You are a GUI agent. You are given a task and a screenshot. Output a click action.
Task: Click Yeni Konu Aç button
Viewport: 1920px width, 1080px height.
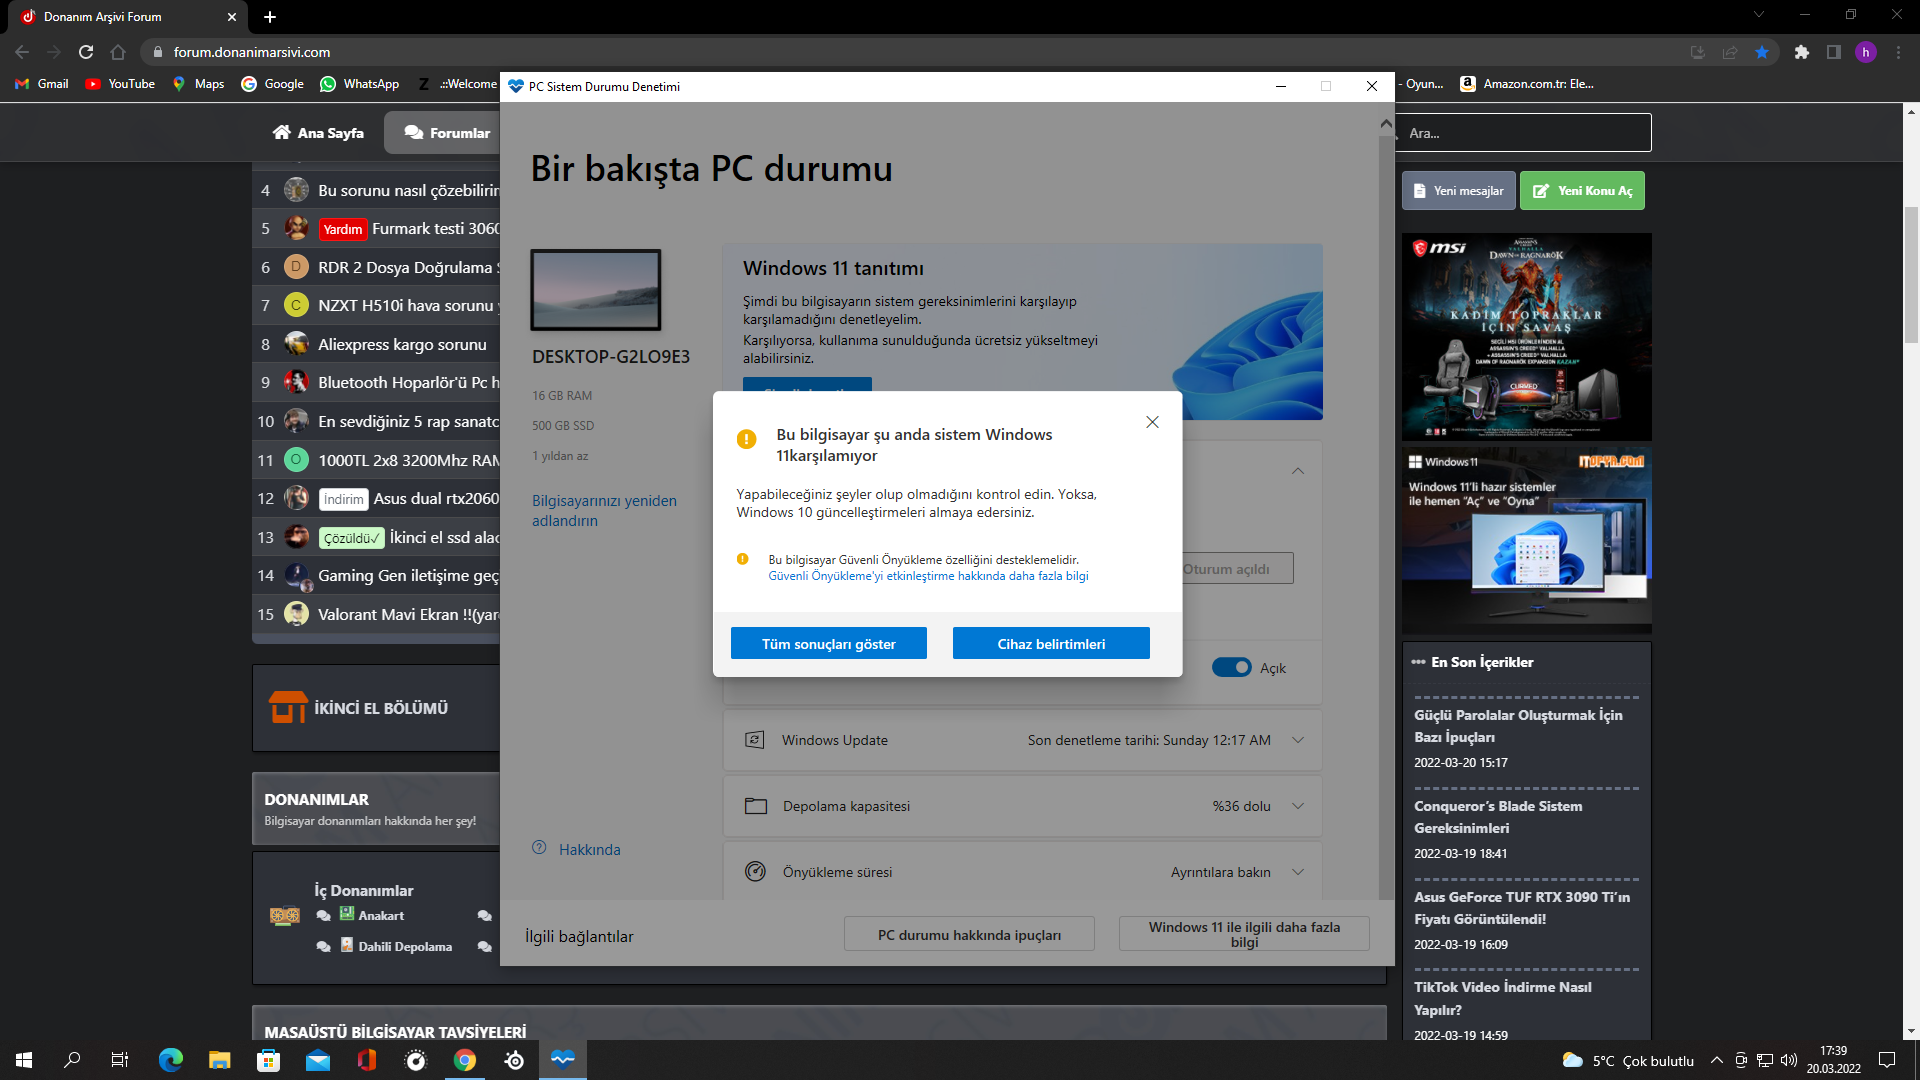[1582, 191]
